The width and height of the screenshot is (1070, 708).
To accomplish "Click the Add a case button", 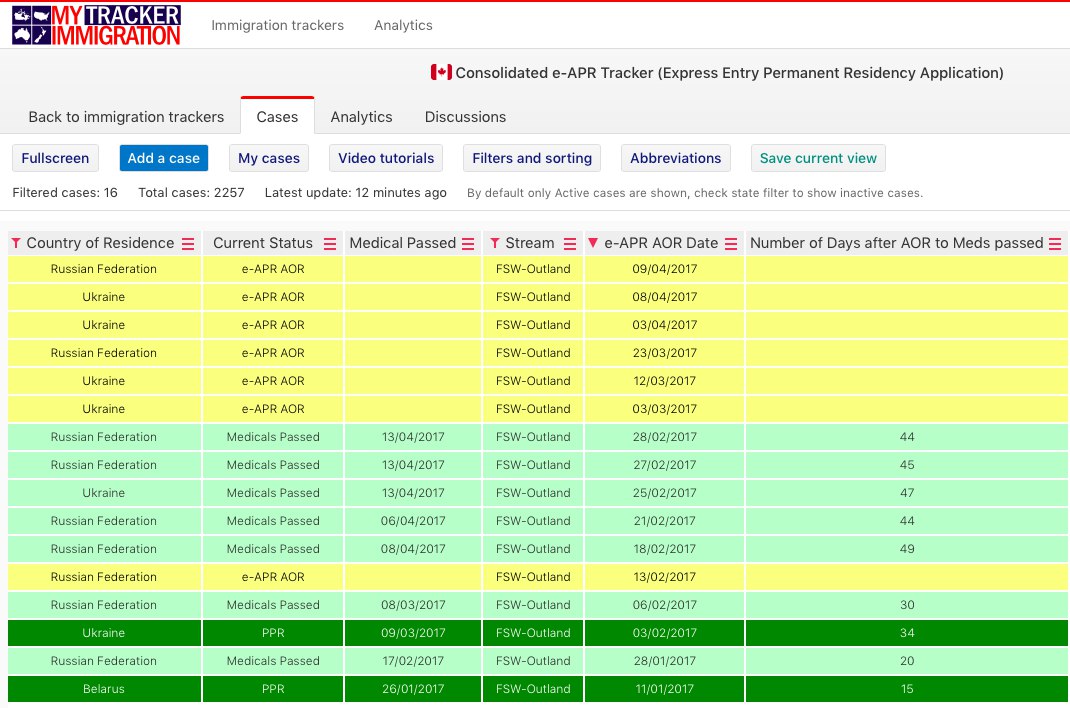I will (x=164, y=158).
